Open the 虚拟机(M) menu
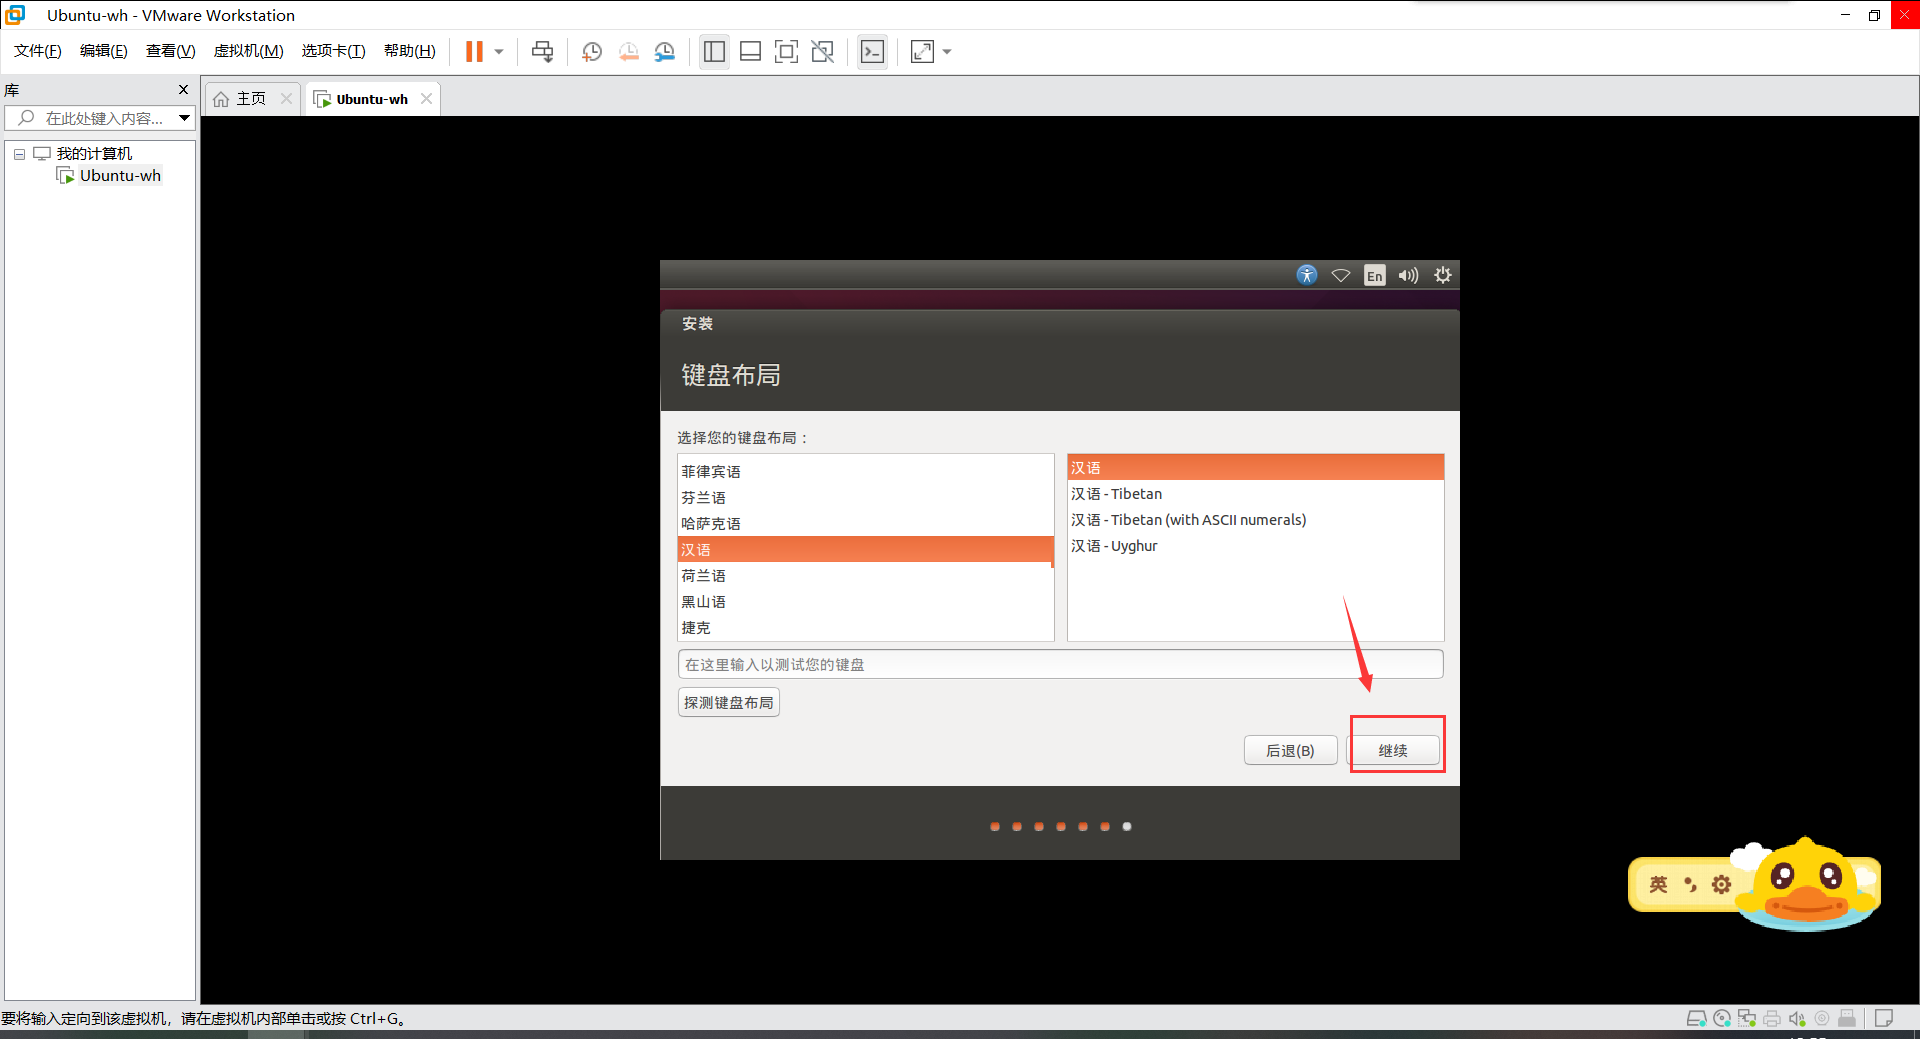Screen dimensions: 1920x1039 pyautogui.click(x=249, y=51)
